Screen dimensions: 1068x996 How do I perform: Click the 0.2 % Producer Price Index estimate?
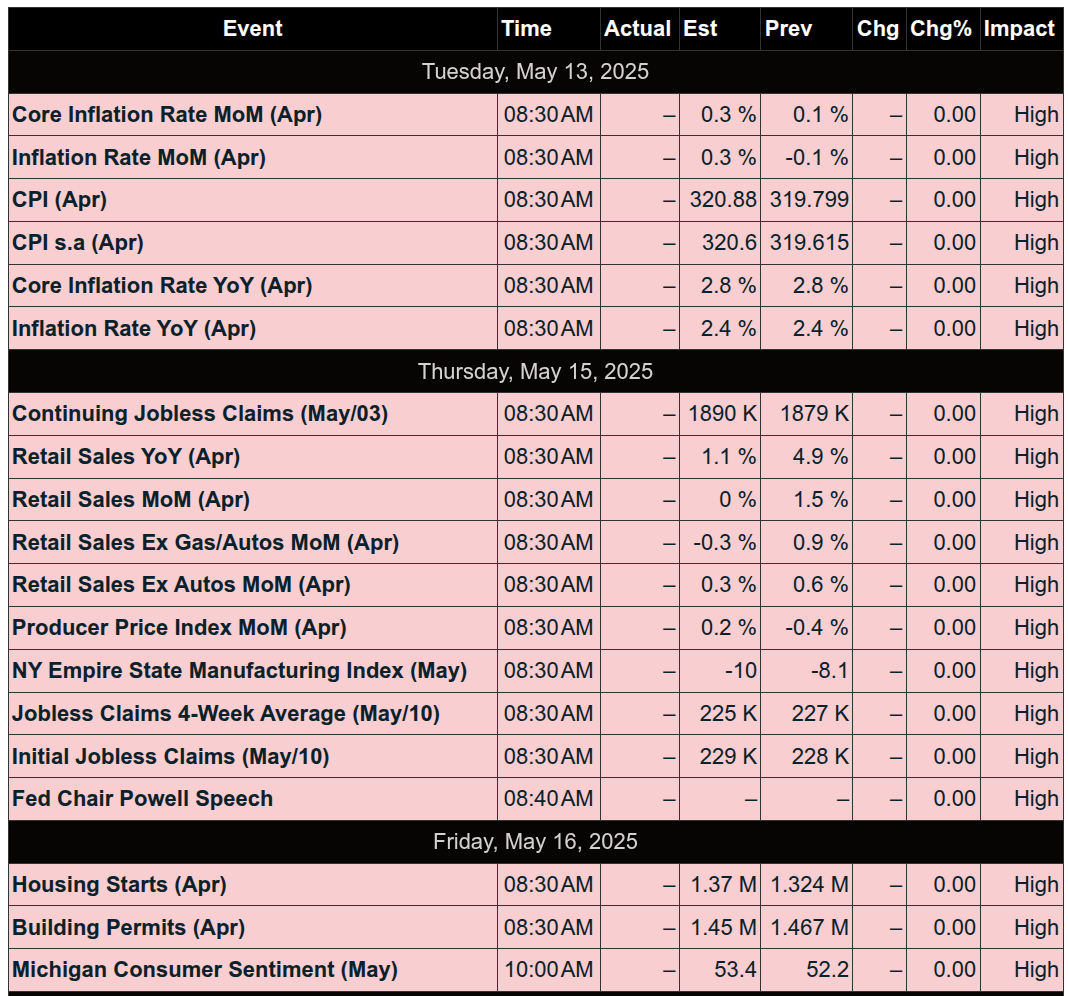[x=729, y=627]
